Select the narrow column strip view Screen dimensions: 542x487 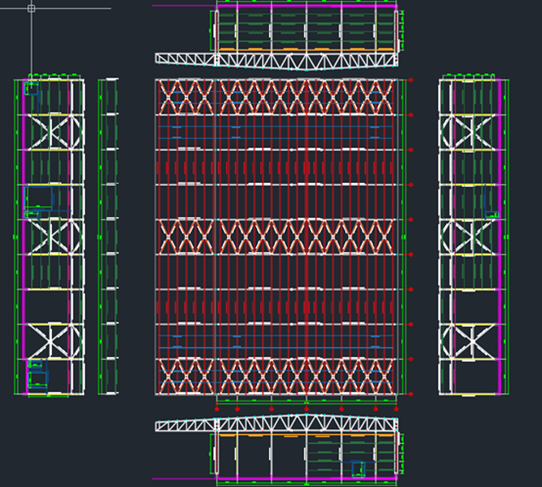108,237
